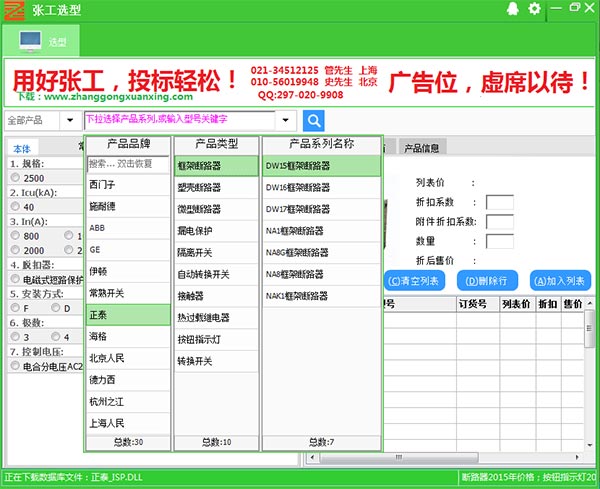Pick series DW17框架断路器
This screenshot has height=489, width=600.
(321, 209)
